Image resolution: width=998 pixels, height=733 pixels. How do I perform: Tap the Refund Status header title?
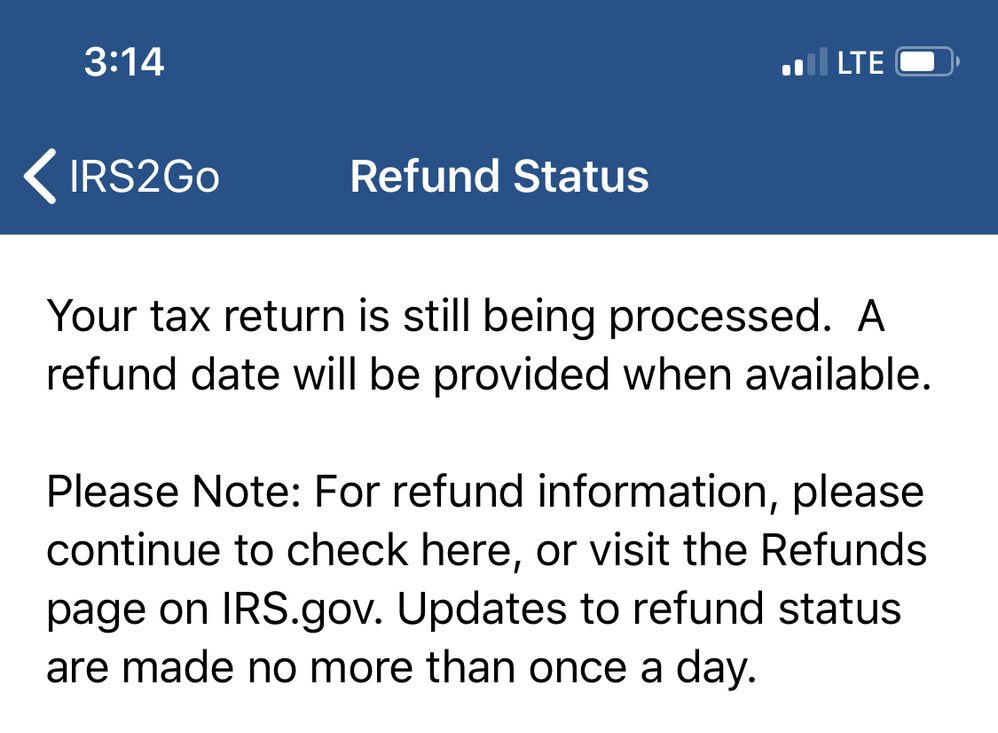[499, 177]
